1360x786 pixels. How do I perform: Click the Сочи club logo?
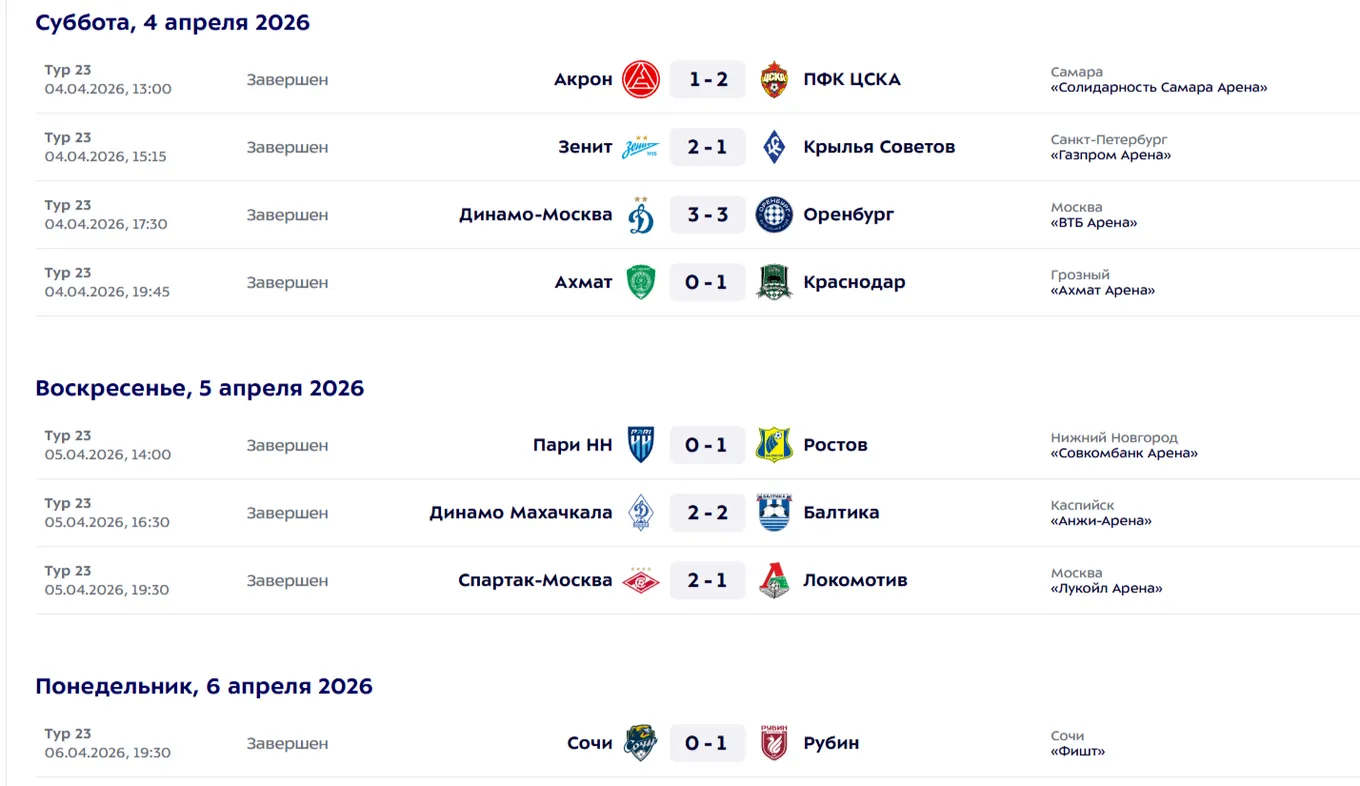(x=641, y=743)
